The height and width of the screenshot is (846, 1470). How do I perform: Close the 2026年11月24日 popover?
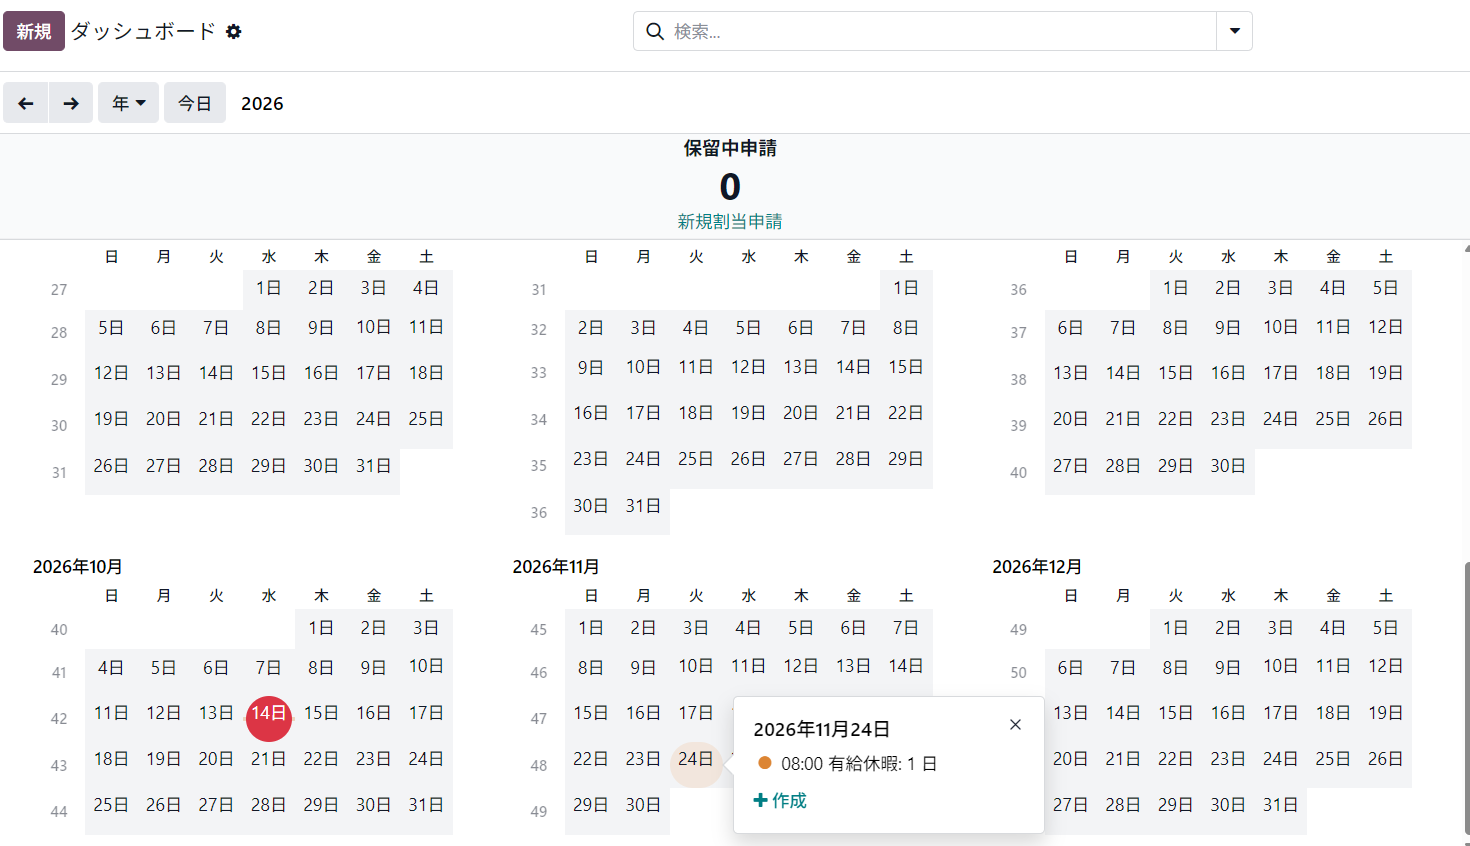point(1015,725)
